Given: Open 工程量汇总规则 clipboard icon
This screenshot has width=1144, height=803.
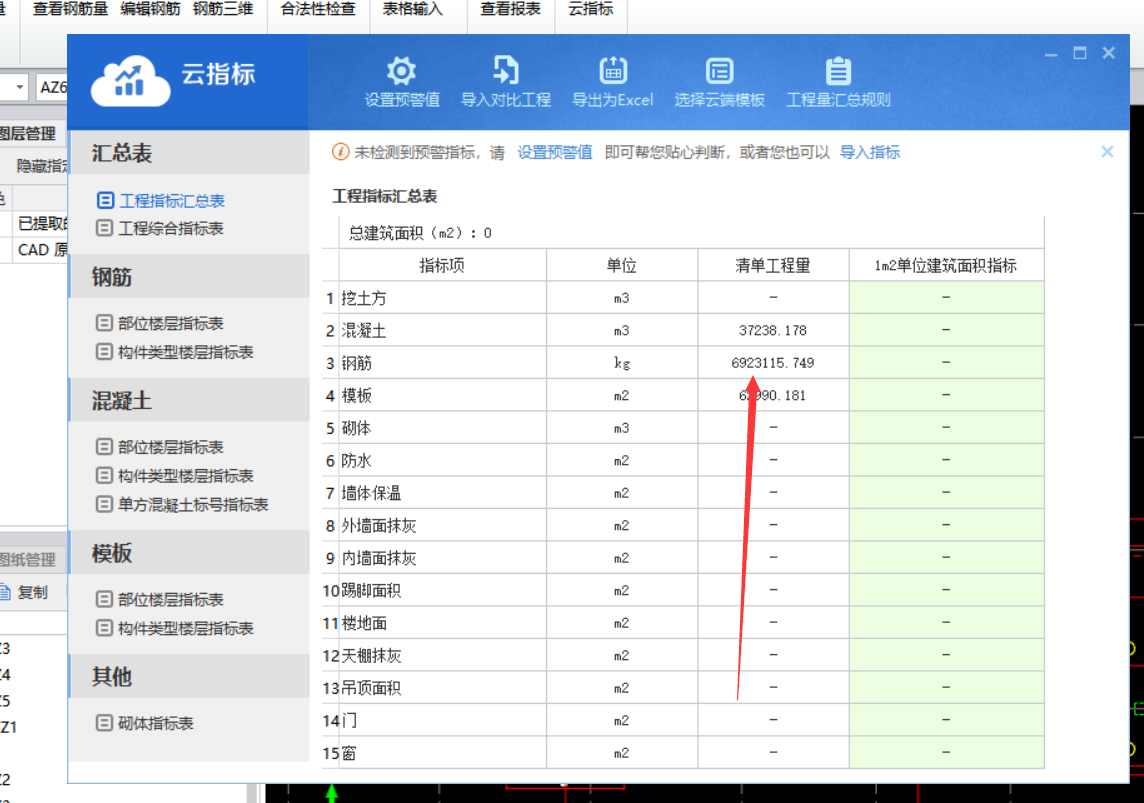Looking at the screenshot, I should click(838, 71).
